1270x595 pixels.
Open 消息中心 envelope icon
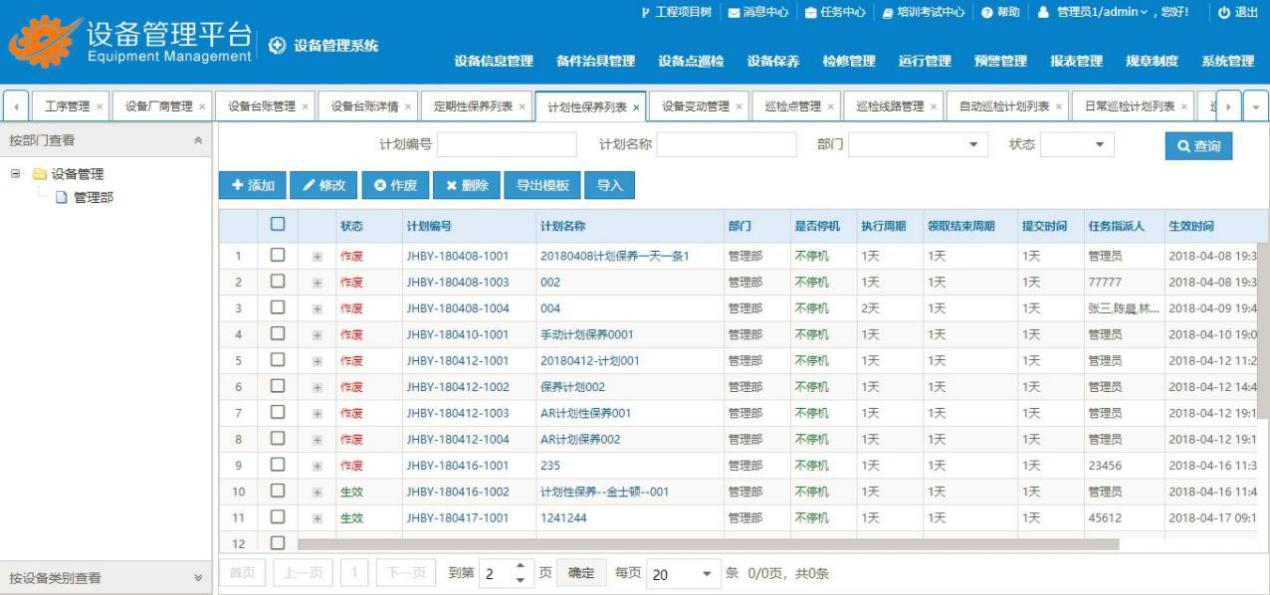pos(733,12)
